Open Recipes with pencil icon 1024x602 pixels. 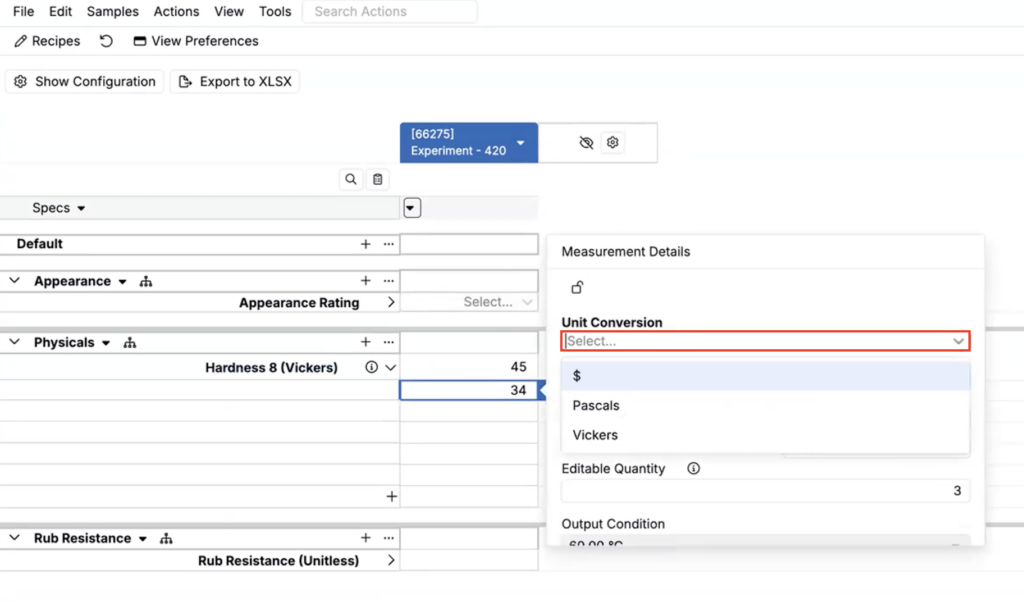(x=47, y=41)
